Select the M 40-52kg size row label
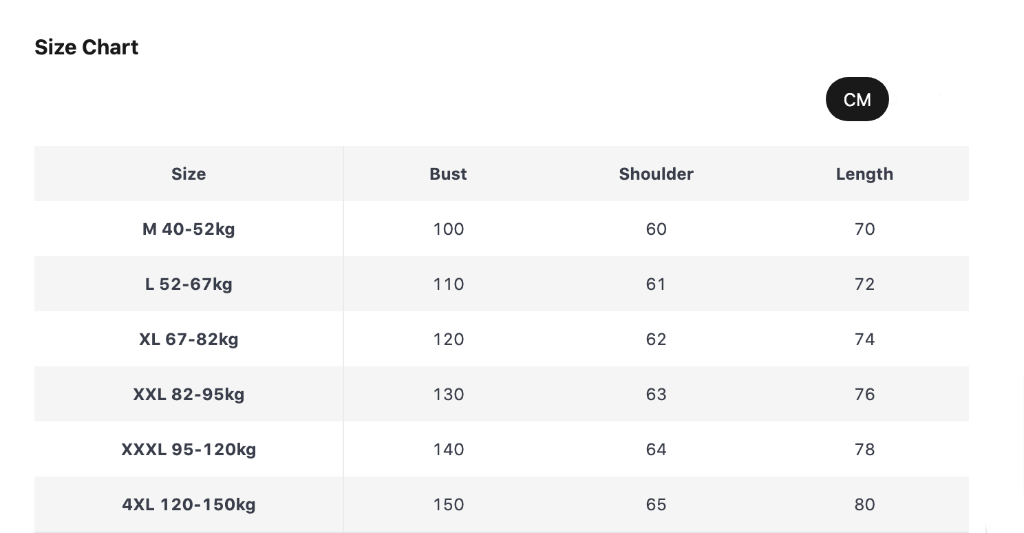Screen dimensions: 1024x533 (188, 229)
